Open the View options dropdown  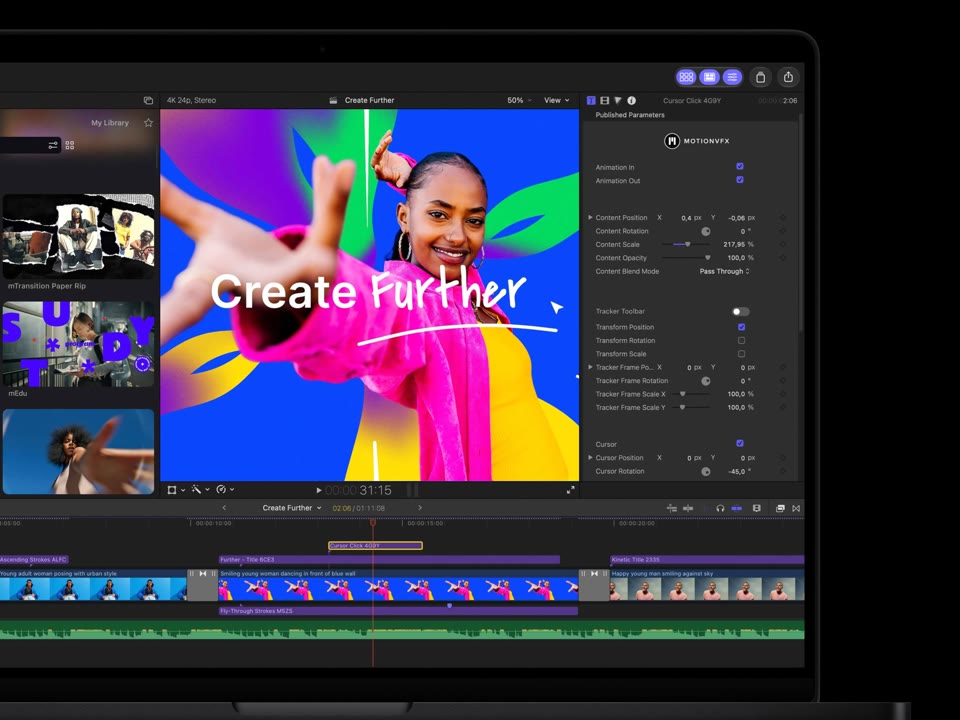[557, 100]
